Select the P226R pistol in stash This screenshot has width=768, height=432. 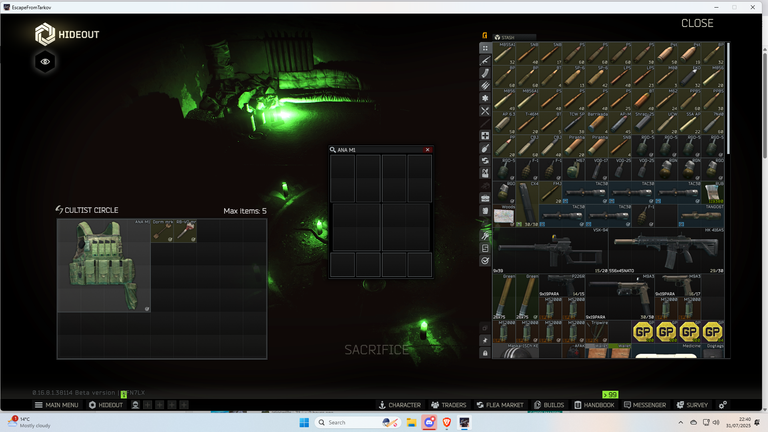click(x=562, y=285)
